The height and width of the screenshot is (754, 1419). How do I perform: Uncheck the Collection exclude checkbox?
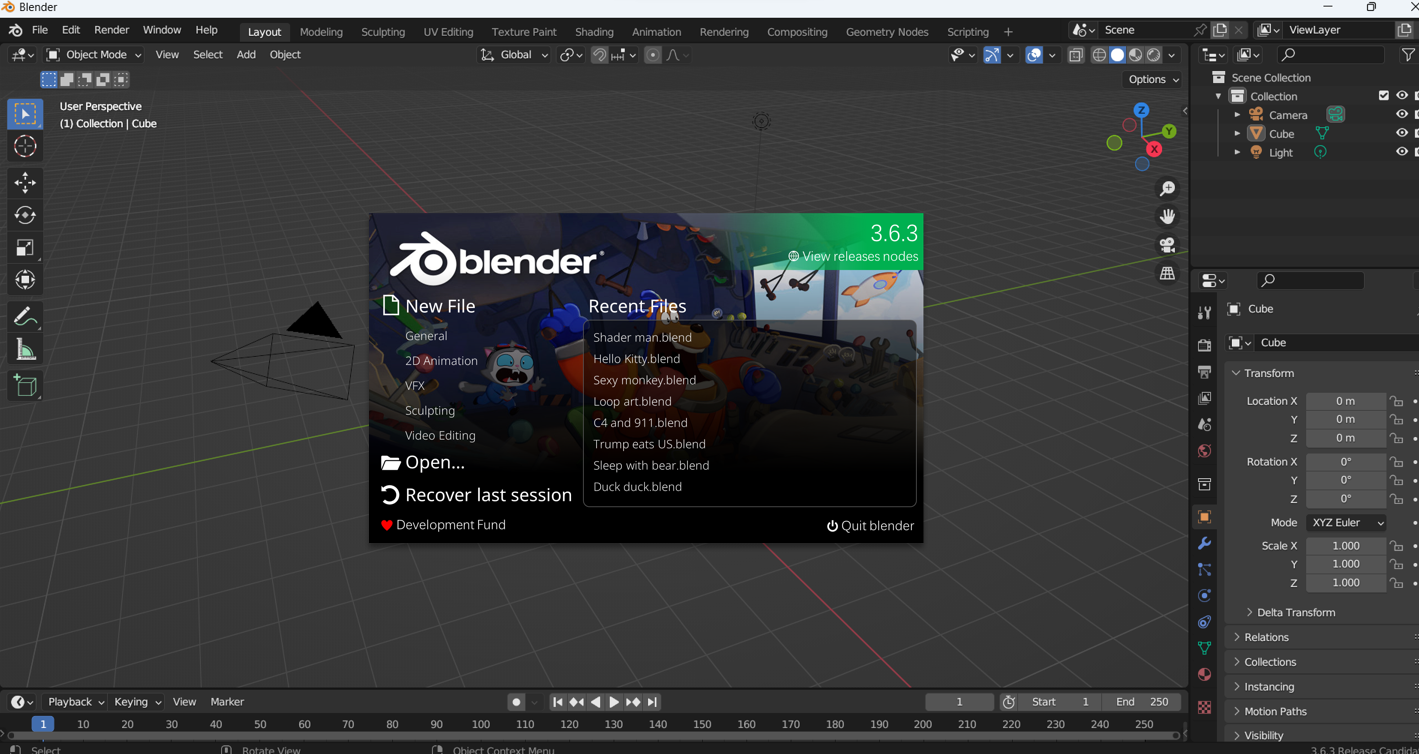point(1384,96)
